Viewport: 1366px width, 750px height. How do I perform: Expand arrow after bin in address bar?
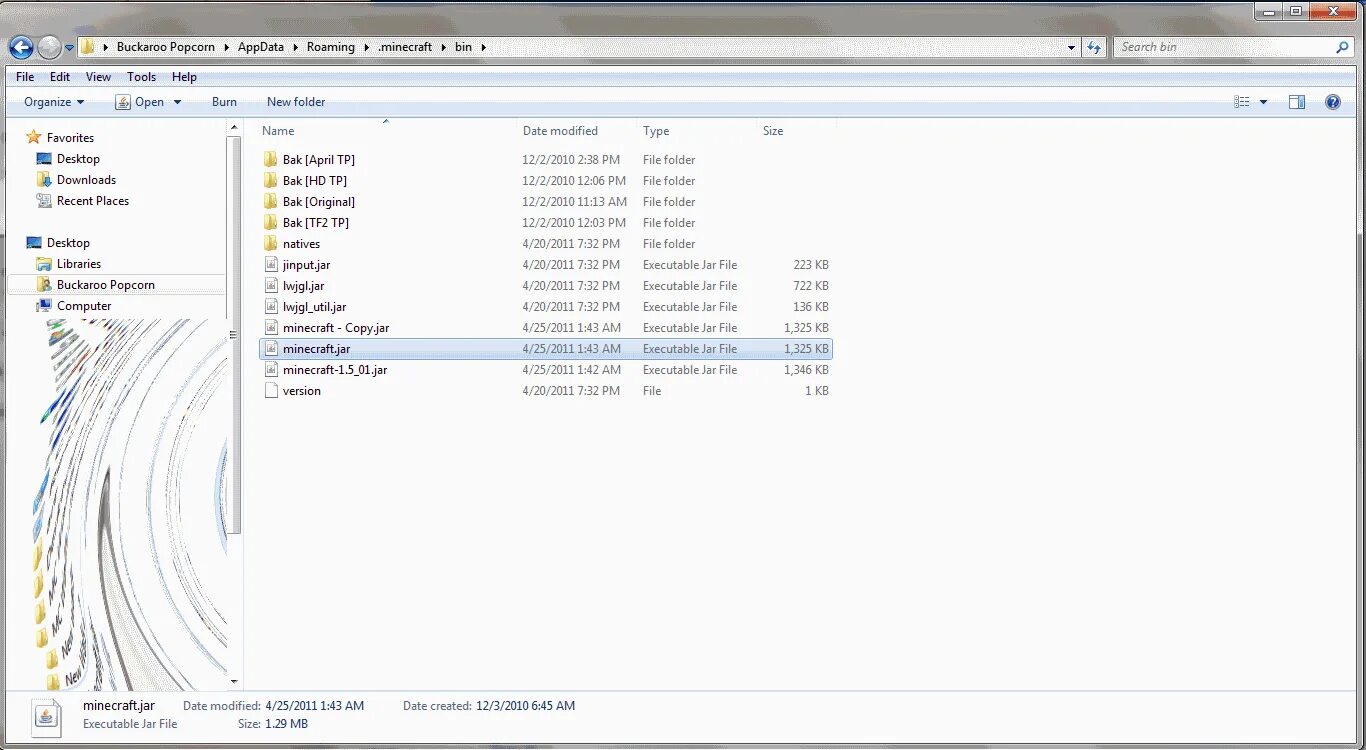point(484,47)
